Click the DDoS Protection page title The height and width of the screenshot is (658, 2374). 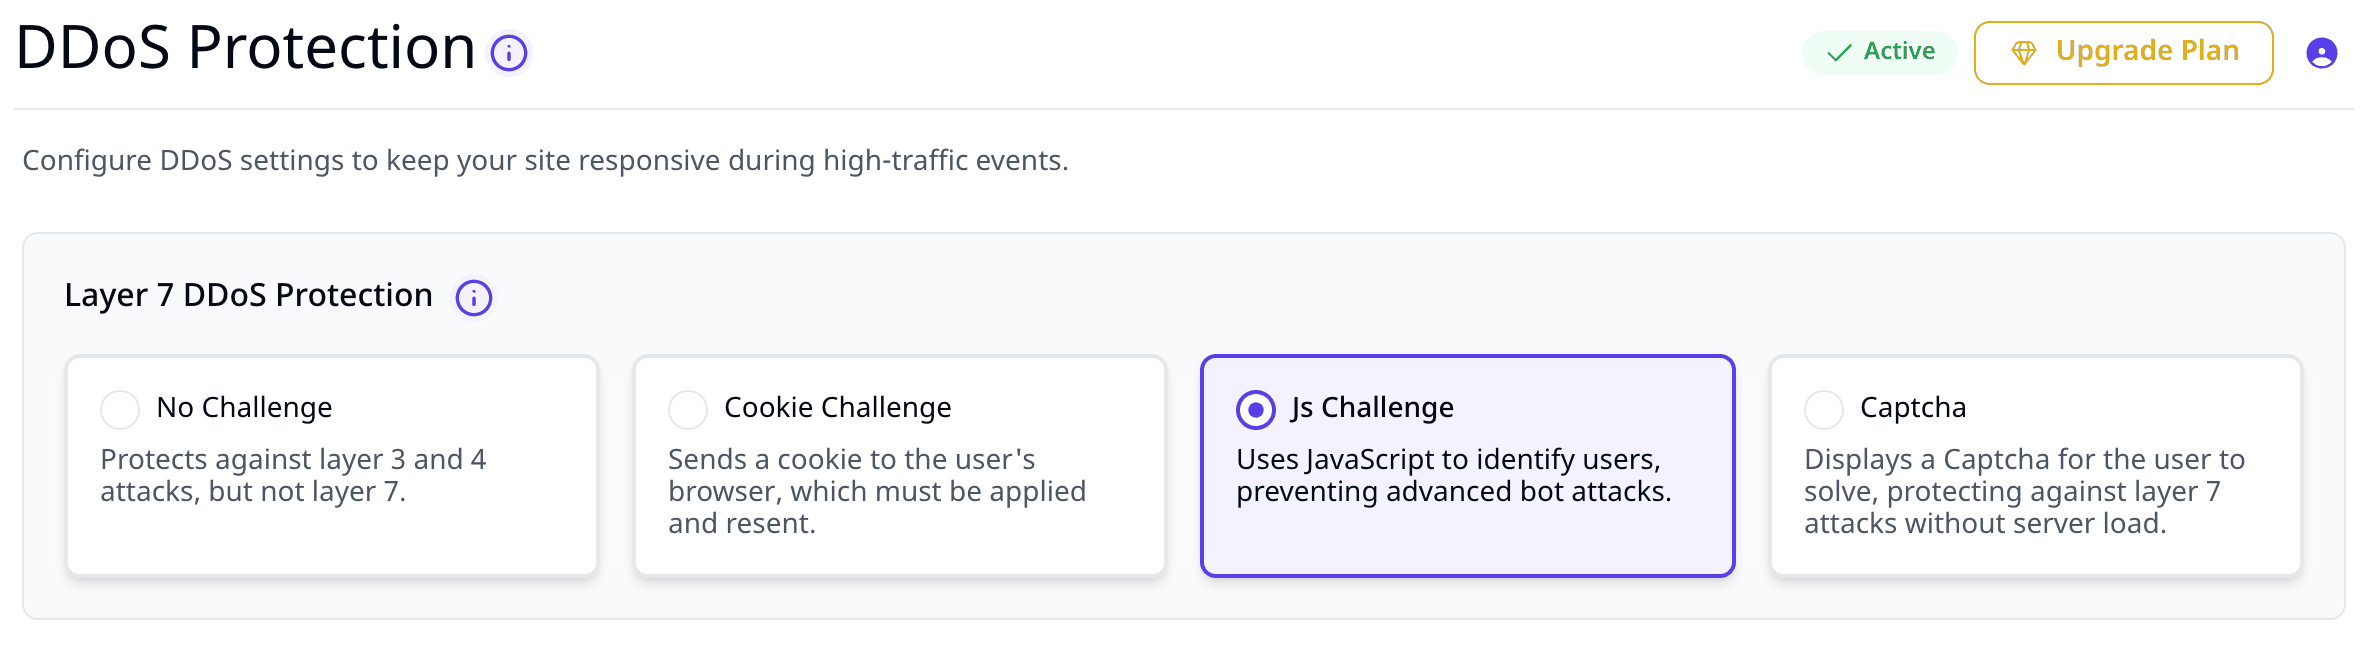(245, 47)
